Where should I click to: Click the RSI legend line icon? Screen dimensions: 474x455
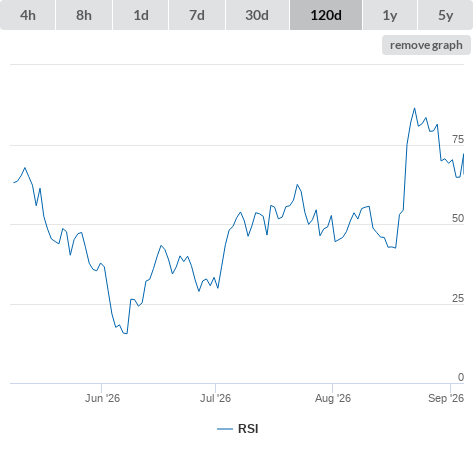[225, 429]
